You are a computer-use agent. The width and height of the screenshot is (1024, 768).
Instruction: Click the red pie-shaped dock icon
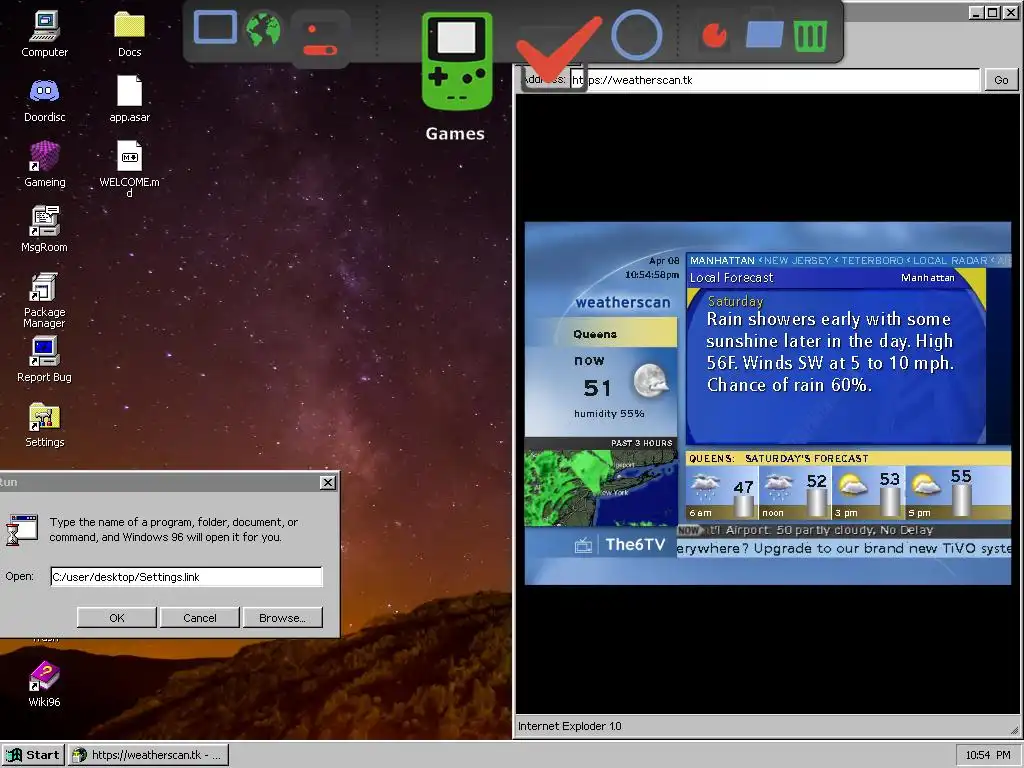714,35
